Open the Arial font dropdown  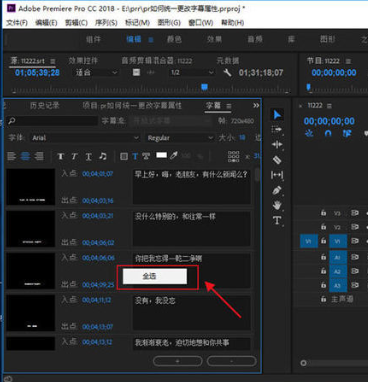point(85,138)
